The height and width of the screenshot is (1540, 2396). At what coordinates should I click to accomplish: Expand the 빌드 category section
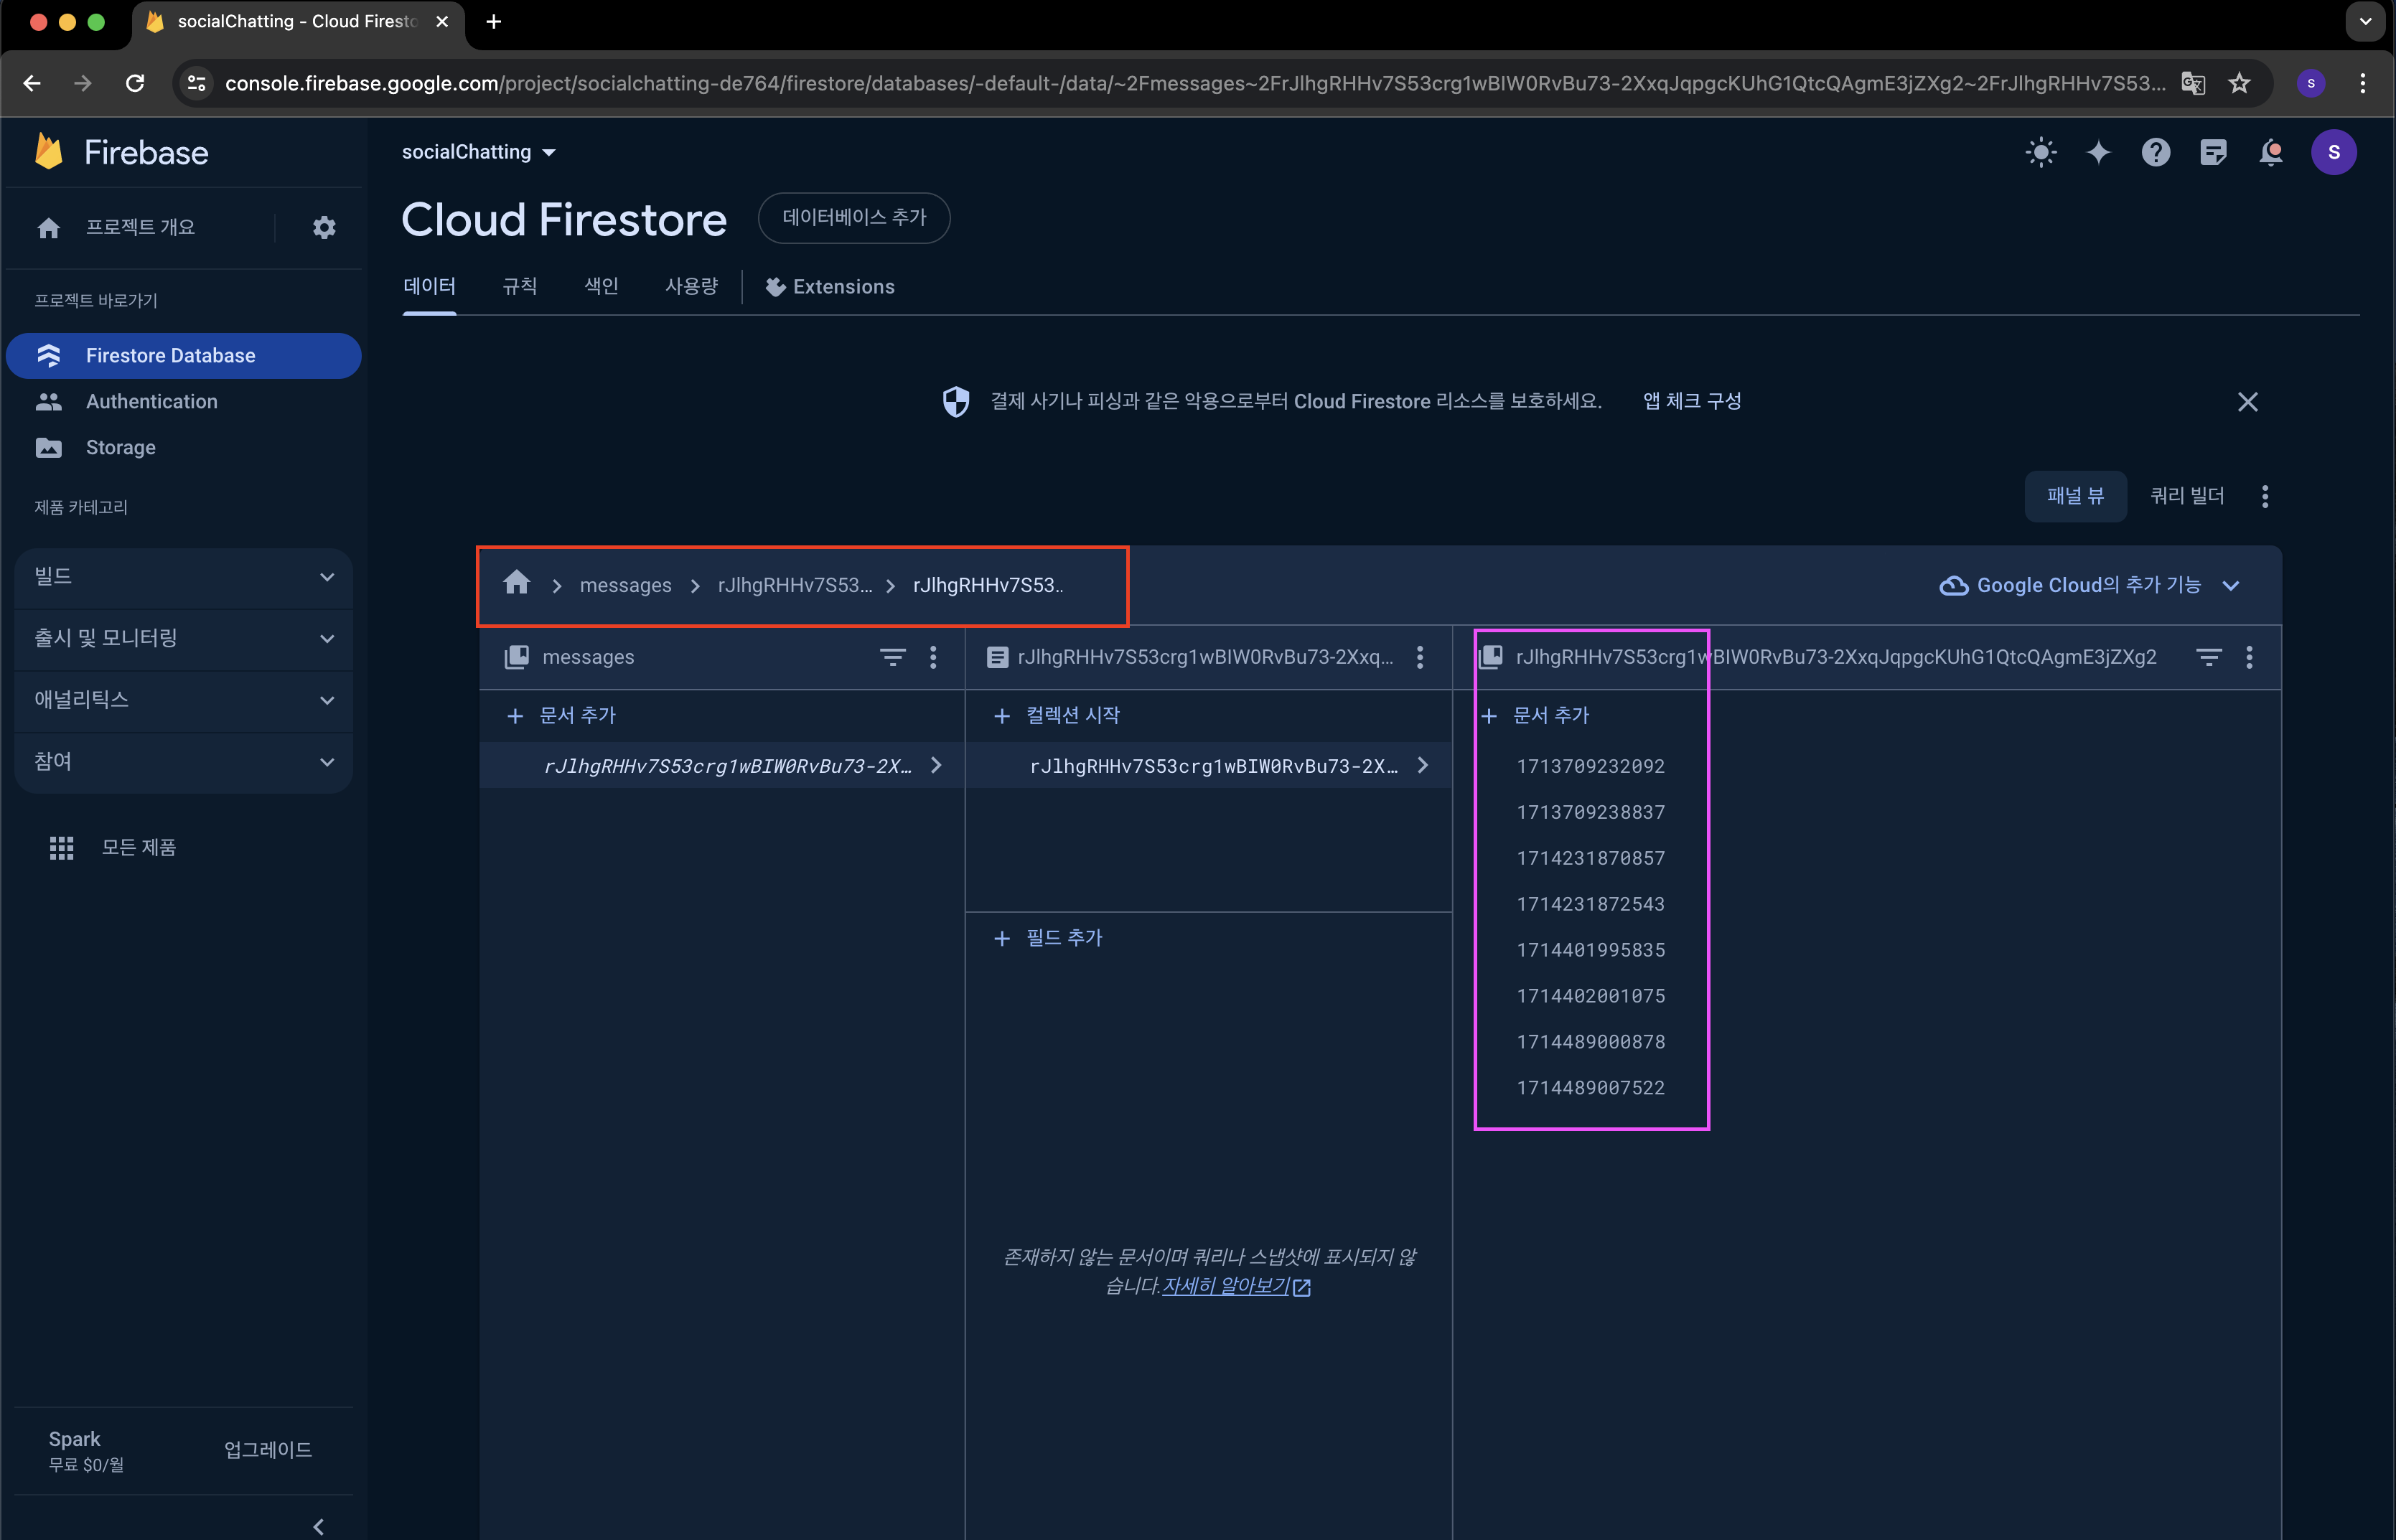[184, 577]
